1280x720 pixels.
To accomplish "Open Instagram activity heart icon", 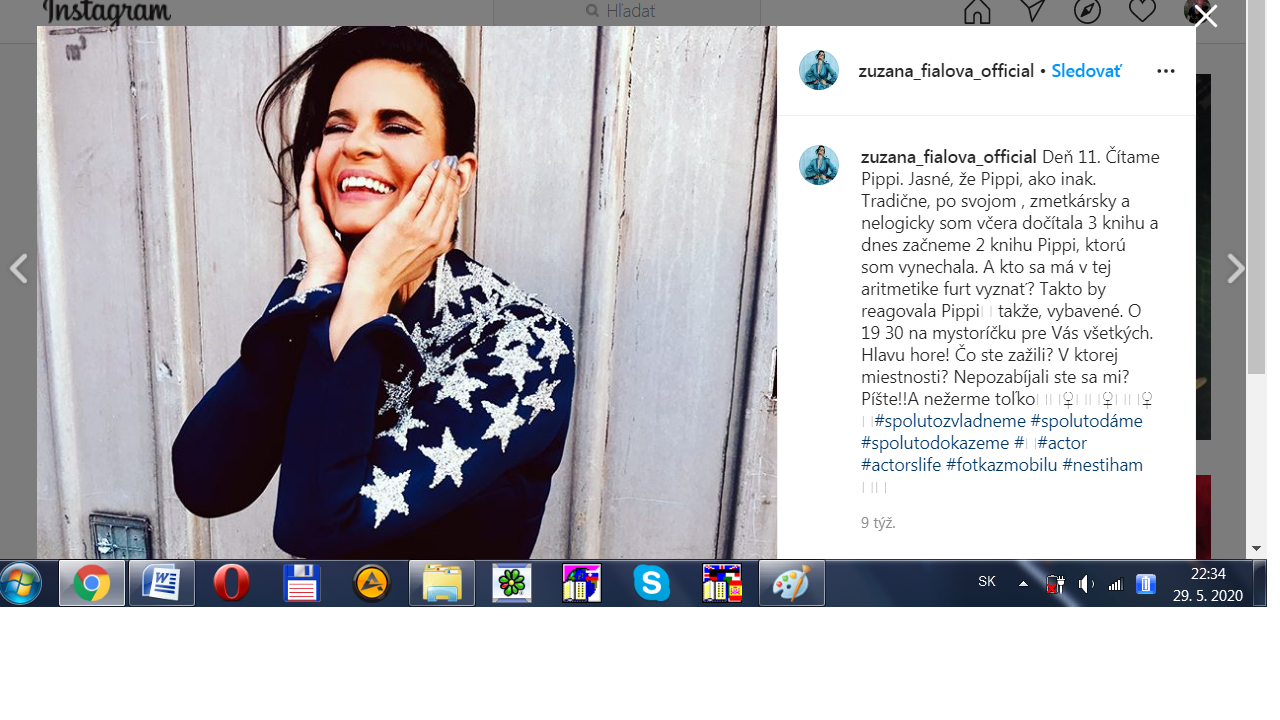I will [x=1142, y=11].
